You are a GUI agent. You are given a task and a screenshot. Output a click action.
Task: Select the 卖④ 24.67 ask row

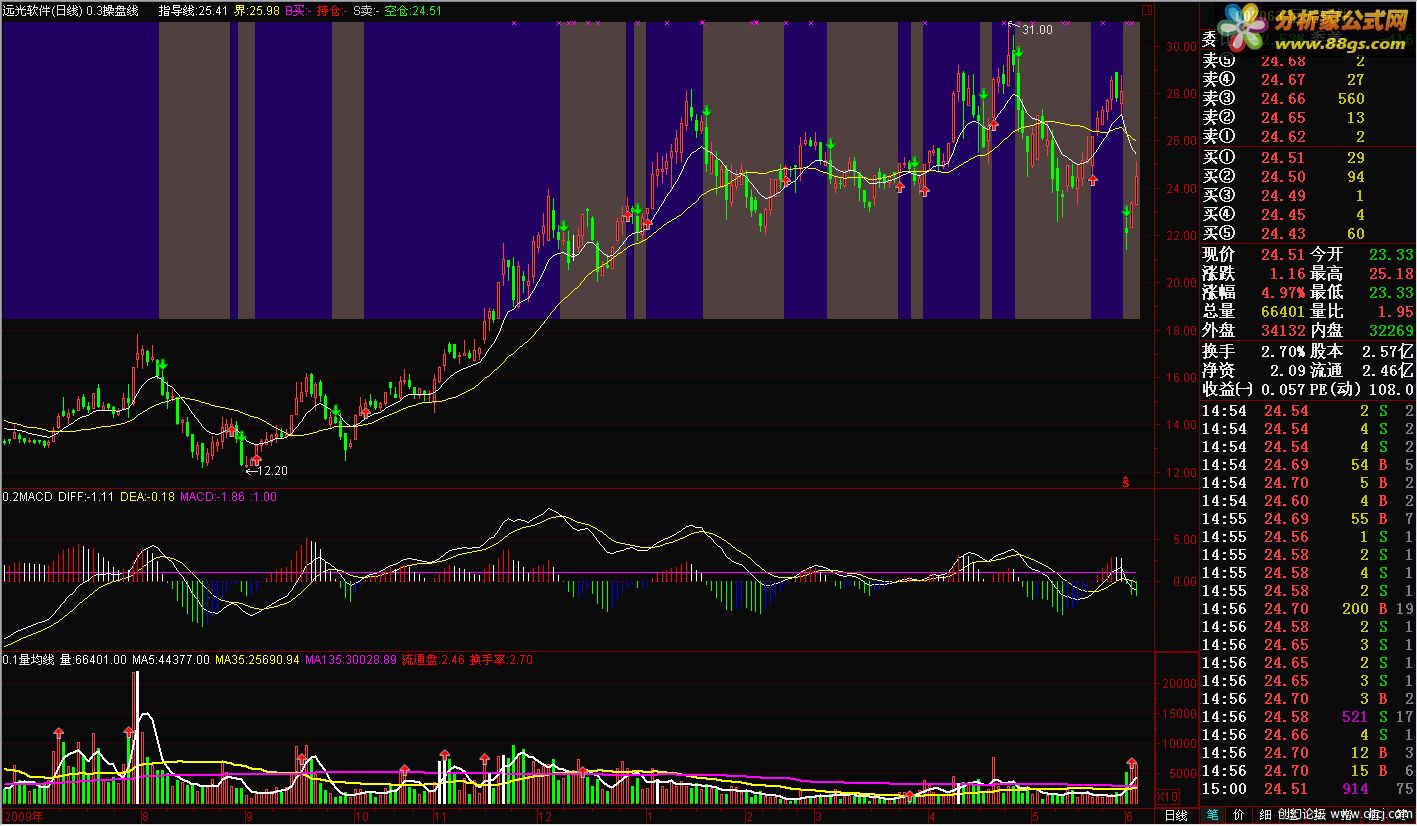coord(1308,79)
